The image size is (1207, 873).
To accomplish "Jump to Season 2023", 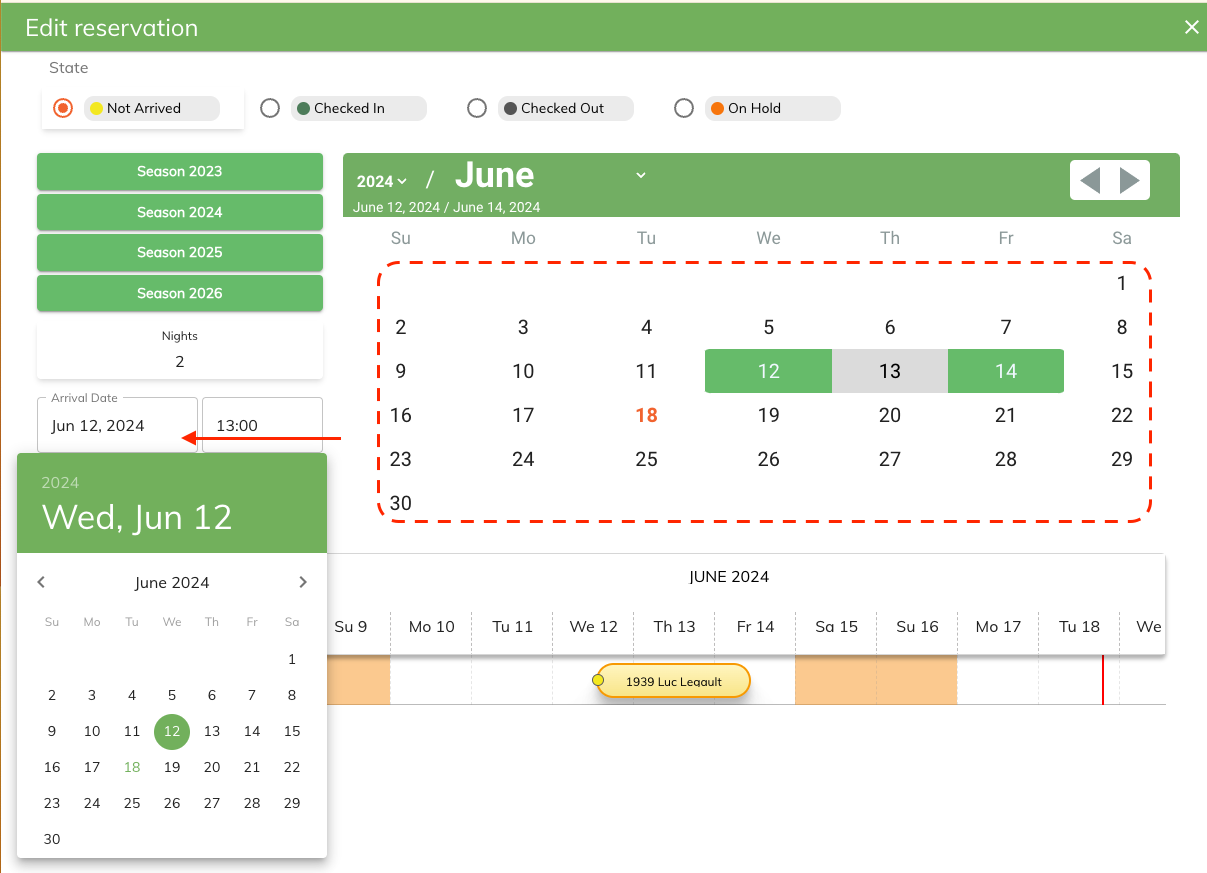I will coord(180,171).
